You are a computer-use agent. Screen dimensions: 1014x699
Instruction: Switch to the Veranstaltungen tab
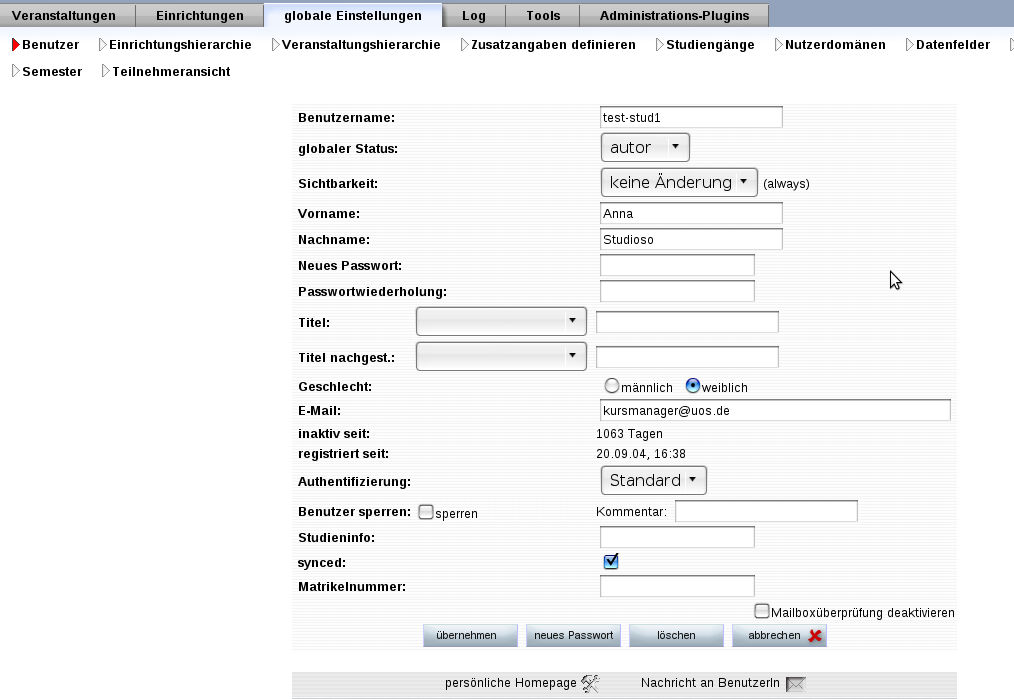point(64,15)
